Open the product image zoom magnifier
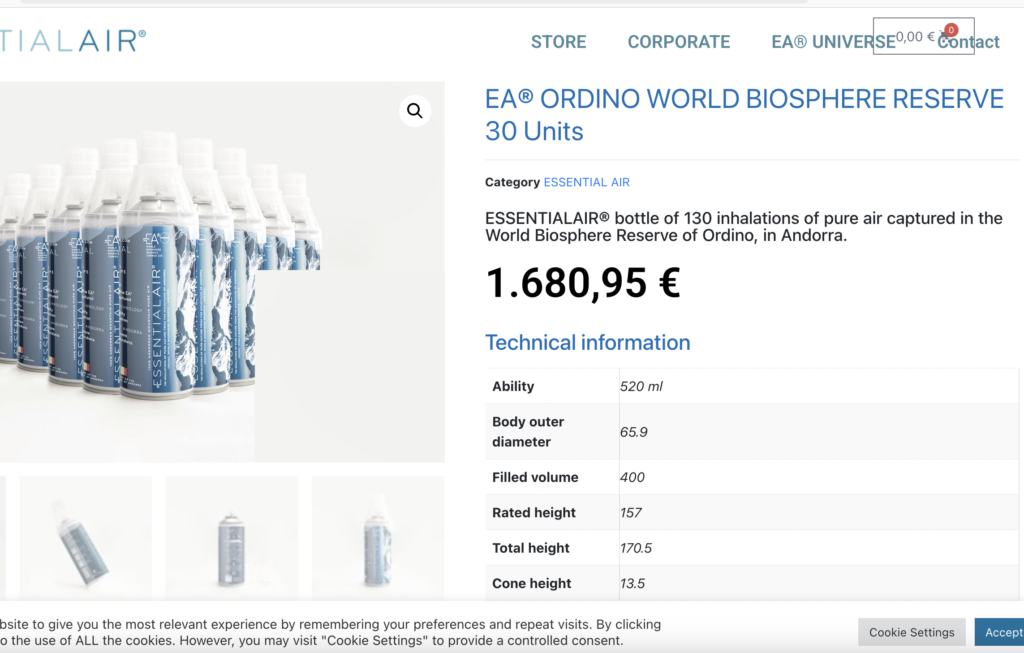Screen dimensions: 1024x653 coord(414,110)
